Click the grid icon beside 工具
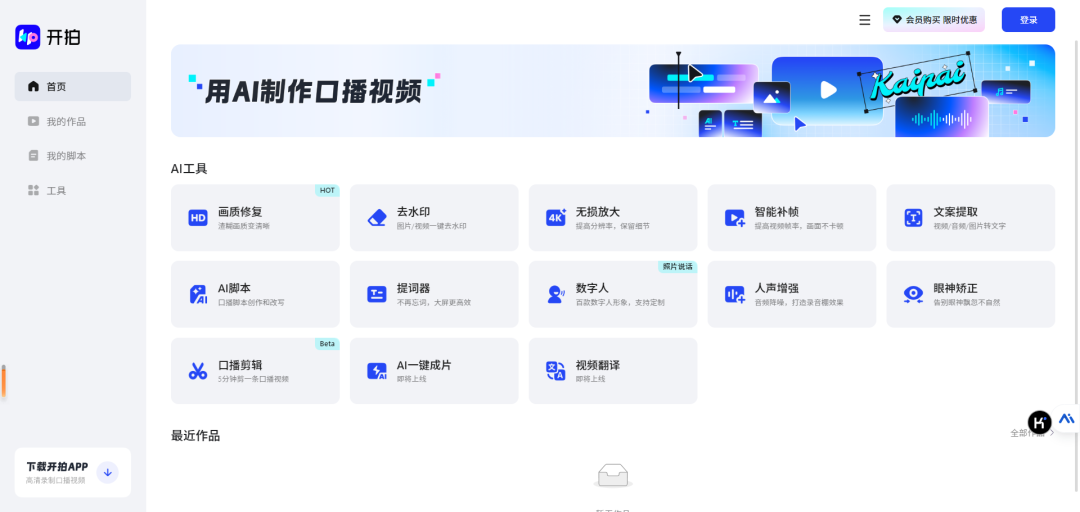This screenshot has width=1080, height=512. click(x=33, y=190)
